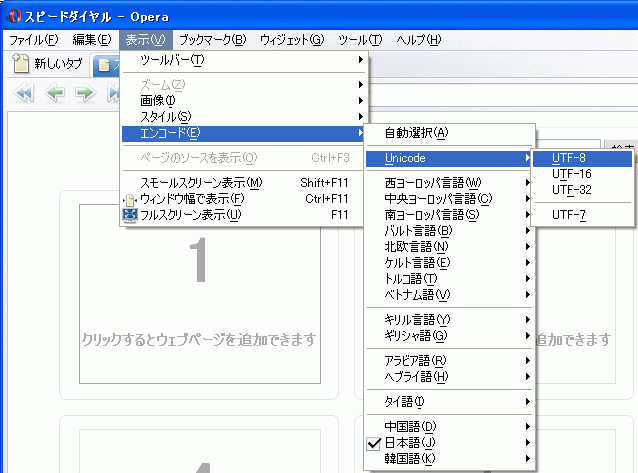Open the 編集(E) menu
638x473 pixels.
coord(92,40)
